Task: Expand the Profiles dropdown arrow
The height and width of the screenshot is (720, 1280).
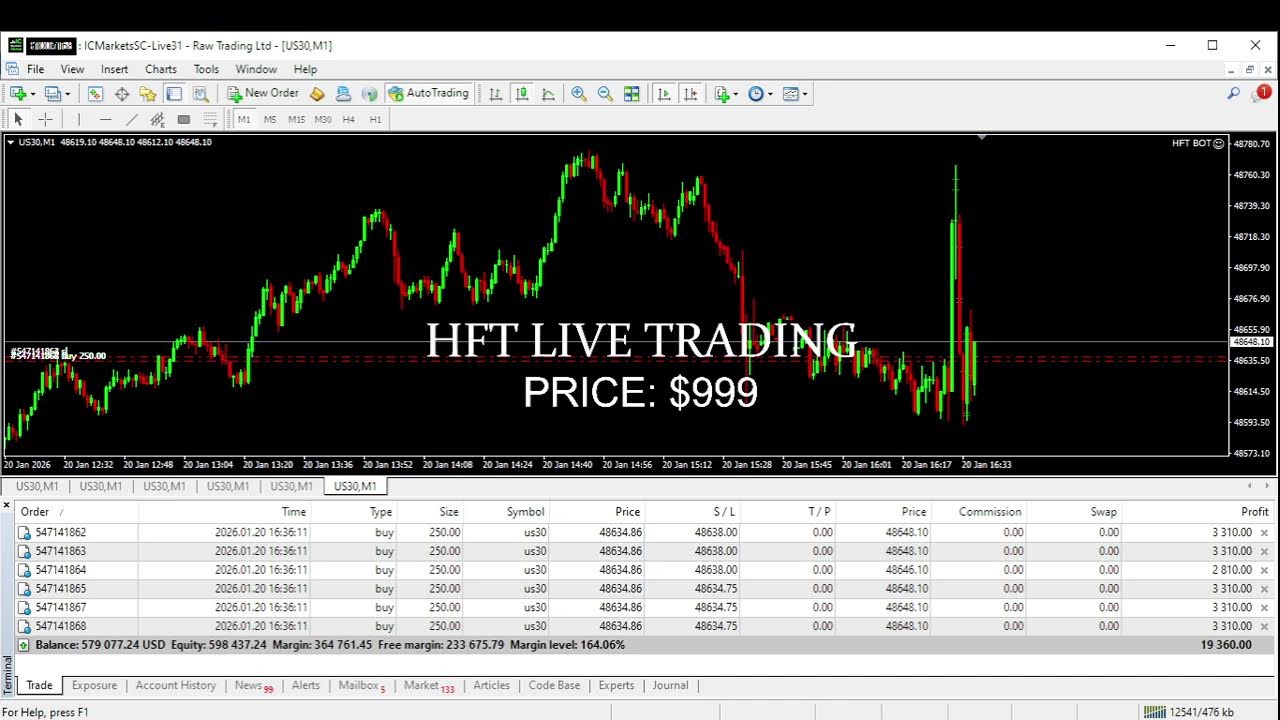Action: pyautogui.click(x=68, y=94)
